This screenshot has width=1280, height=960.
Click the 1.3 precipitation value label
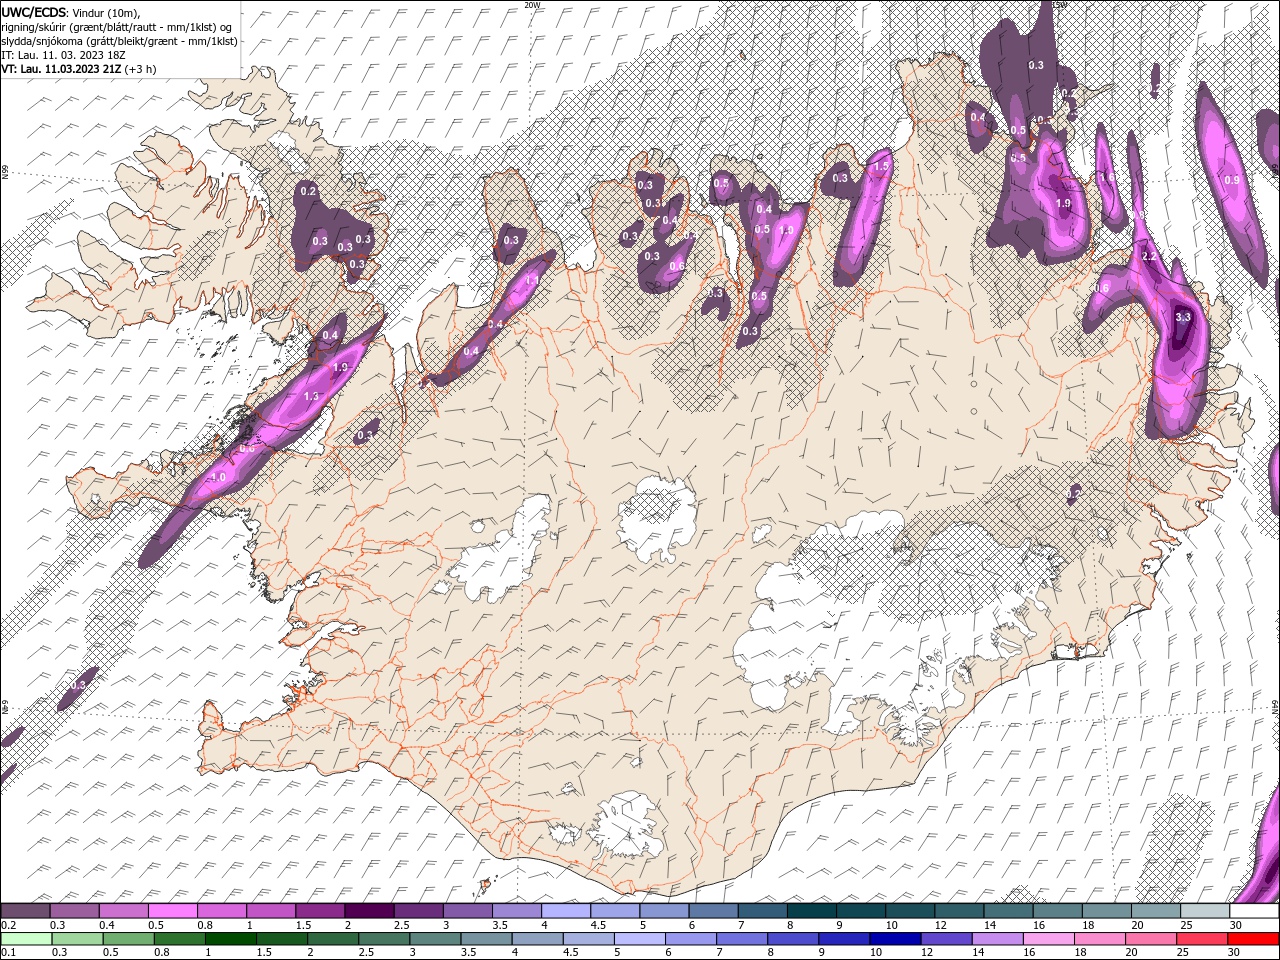coord(311,397)
